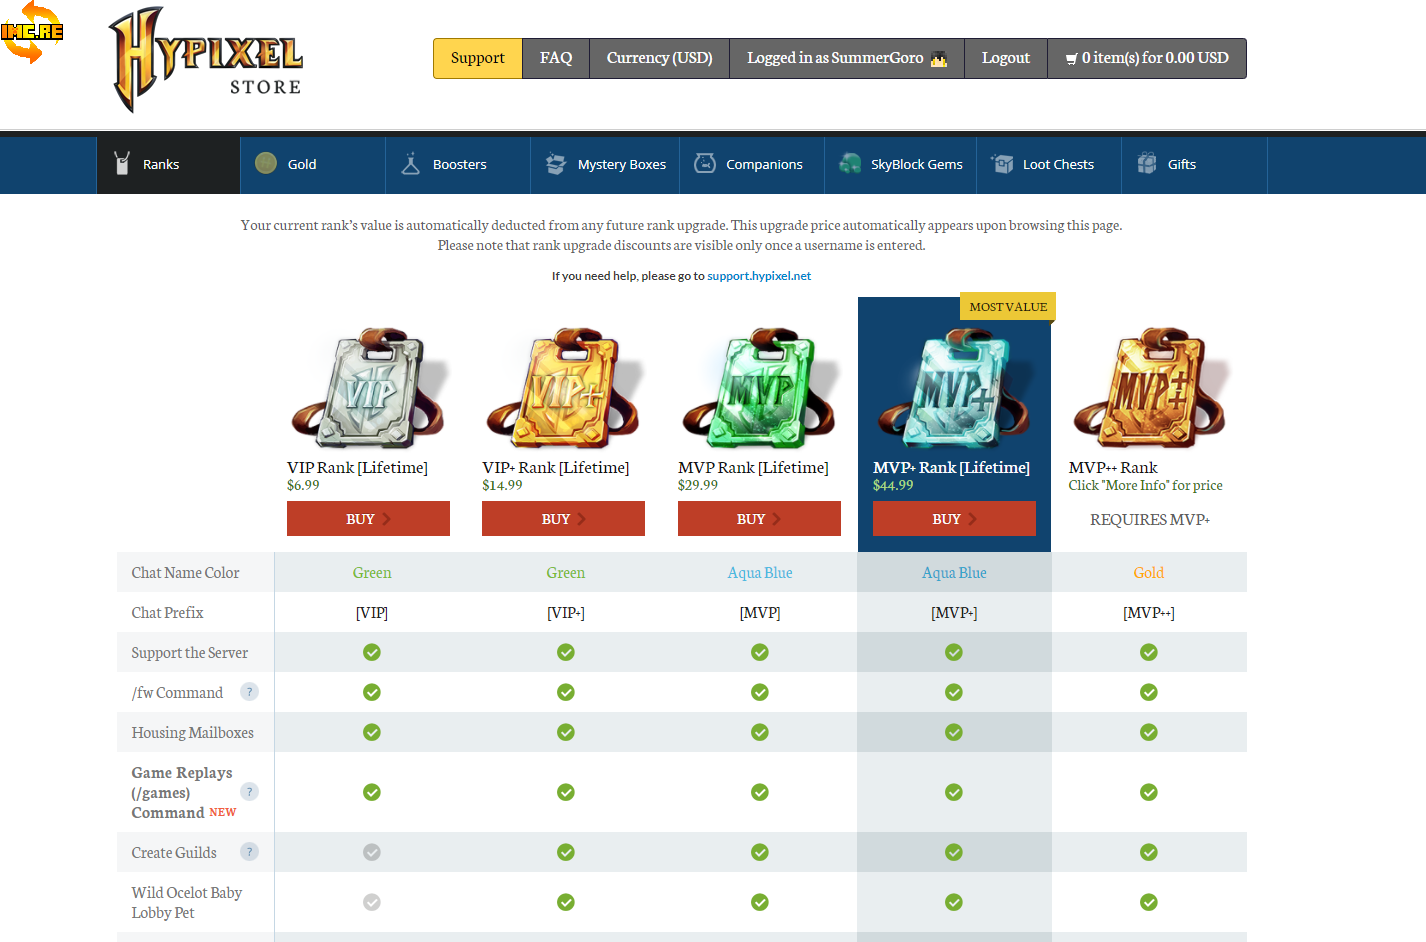The height and width of the screenshot is (942, 1426).
Task: Go to the Companions category
Action: coord(751,165)
